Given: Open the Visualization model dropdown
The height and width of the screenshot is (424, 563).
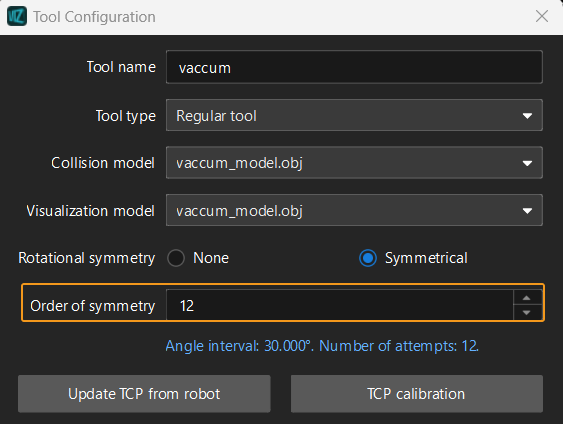Looking at the screenshot, I should tap(354, 210).
